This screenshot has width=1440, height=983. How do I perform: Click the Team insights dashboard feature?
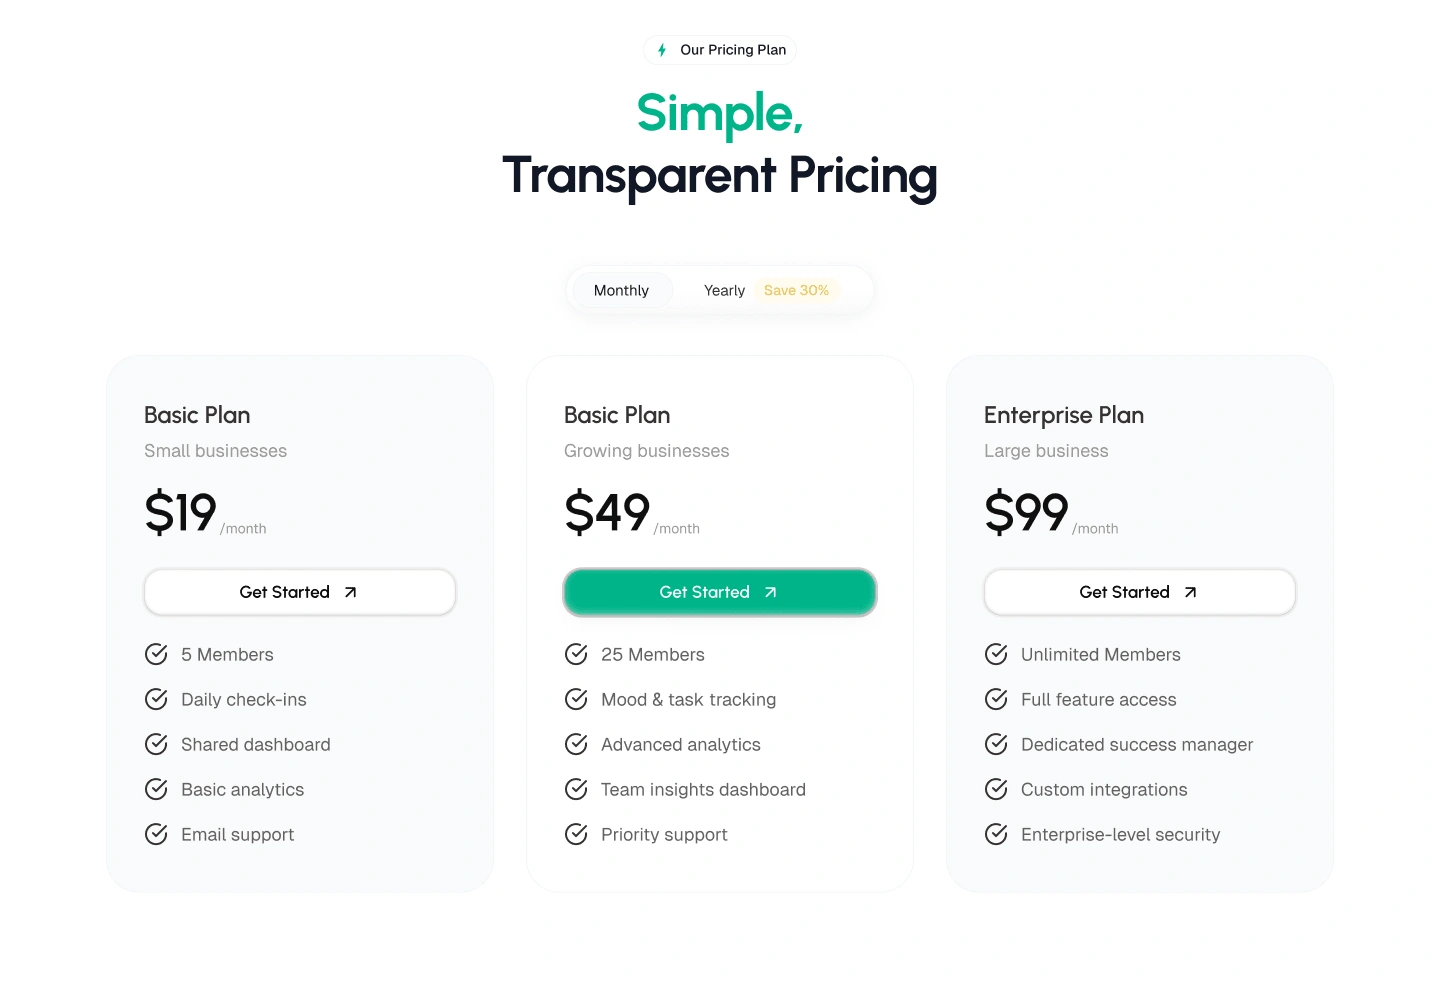point(703,789)
